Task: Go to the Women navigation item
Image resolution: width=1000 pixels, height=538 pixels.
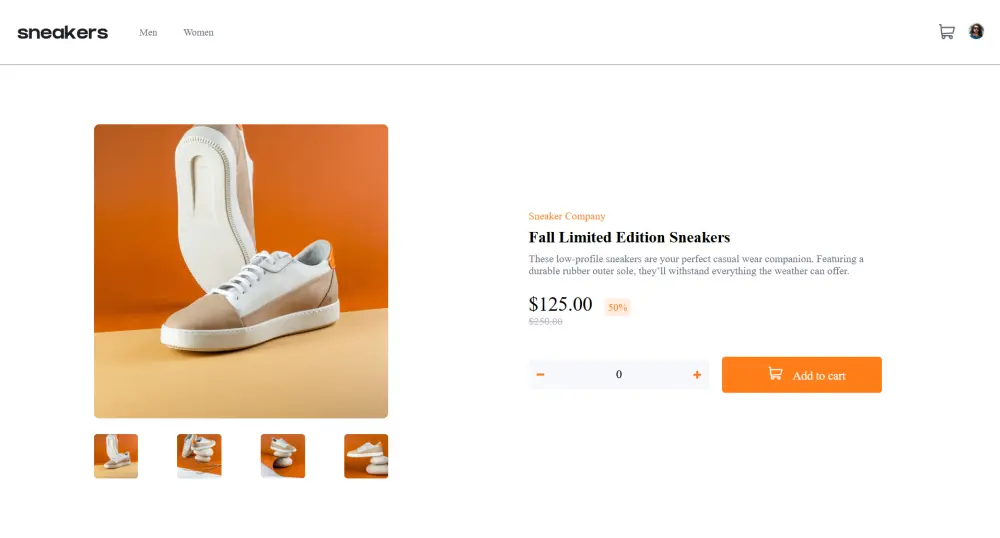Action: 198,33
